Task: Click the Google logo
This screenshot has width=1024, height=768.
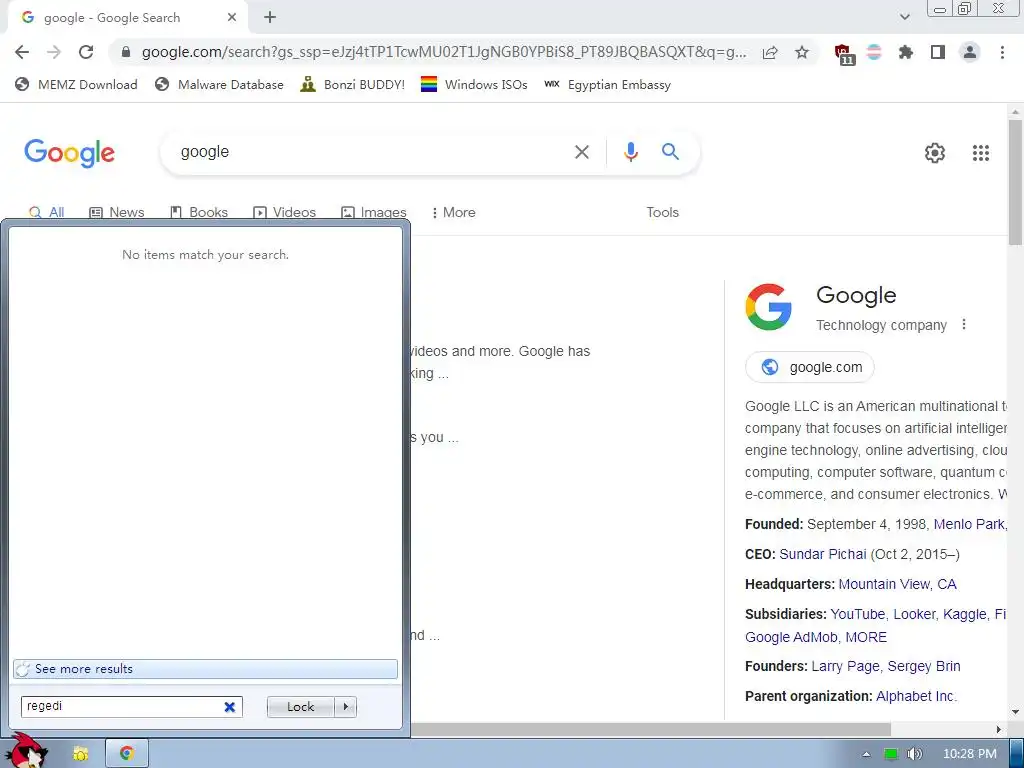Action: [x=69, y=153]
